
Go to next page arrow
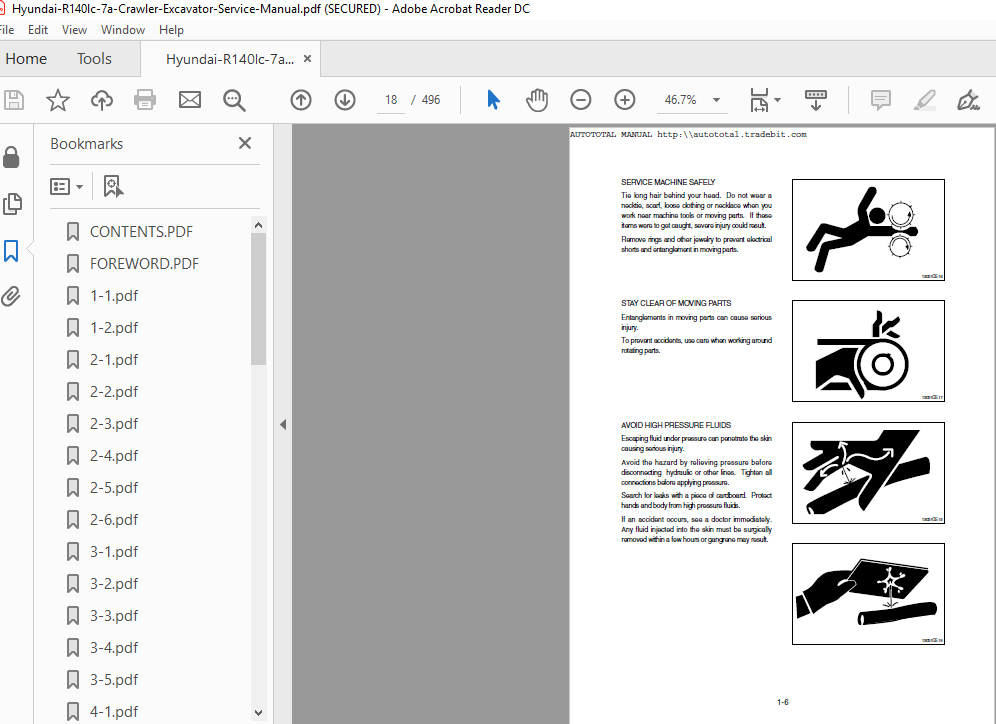345,100
